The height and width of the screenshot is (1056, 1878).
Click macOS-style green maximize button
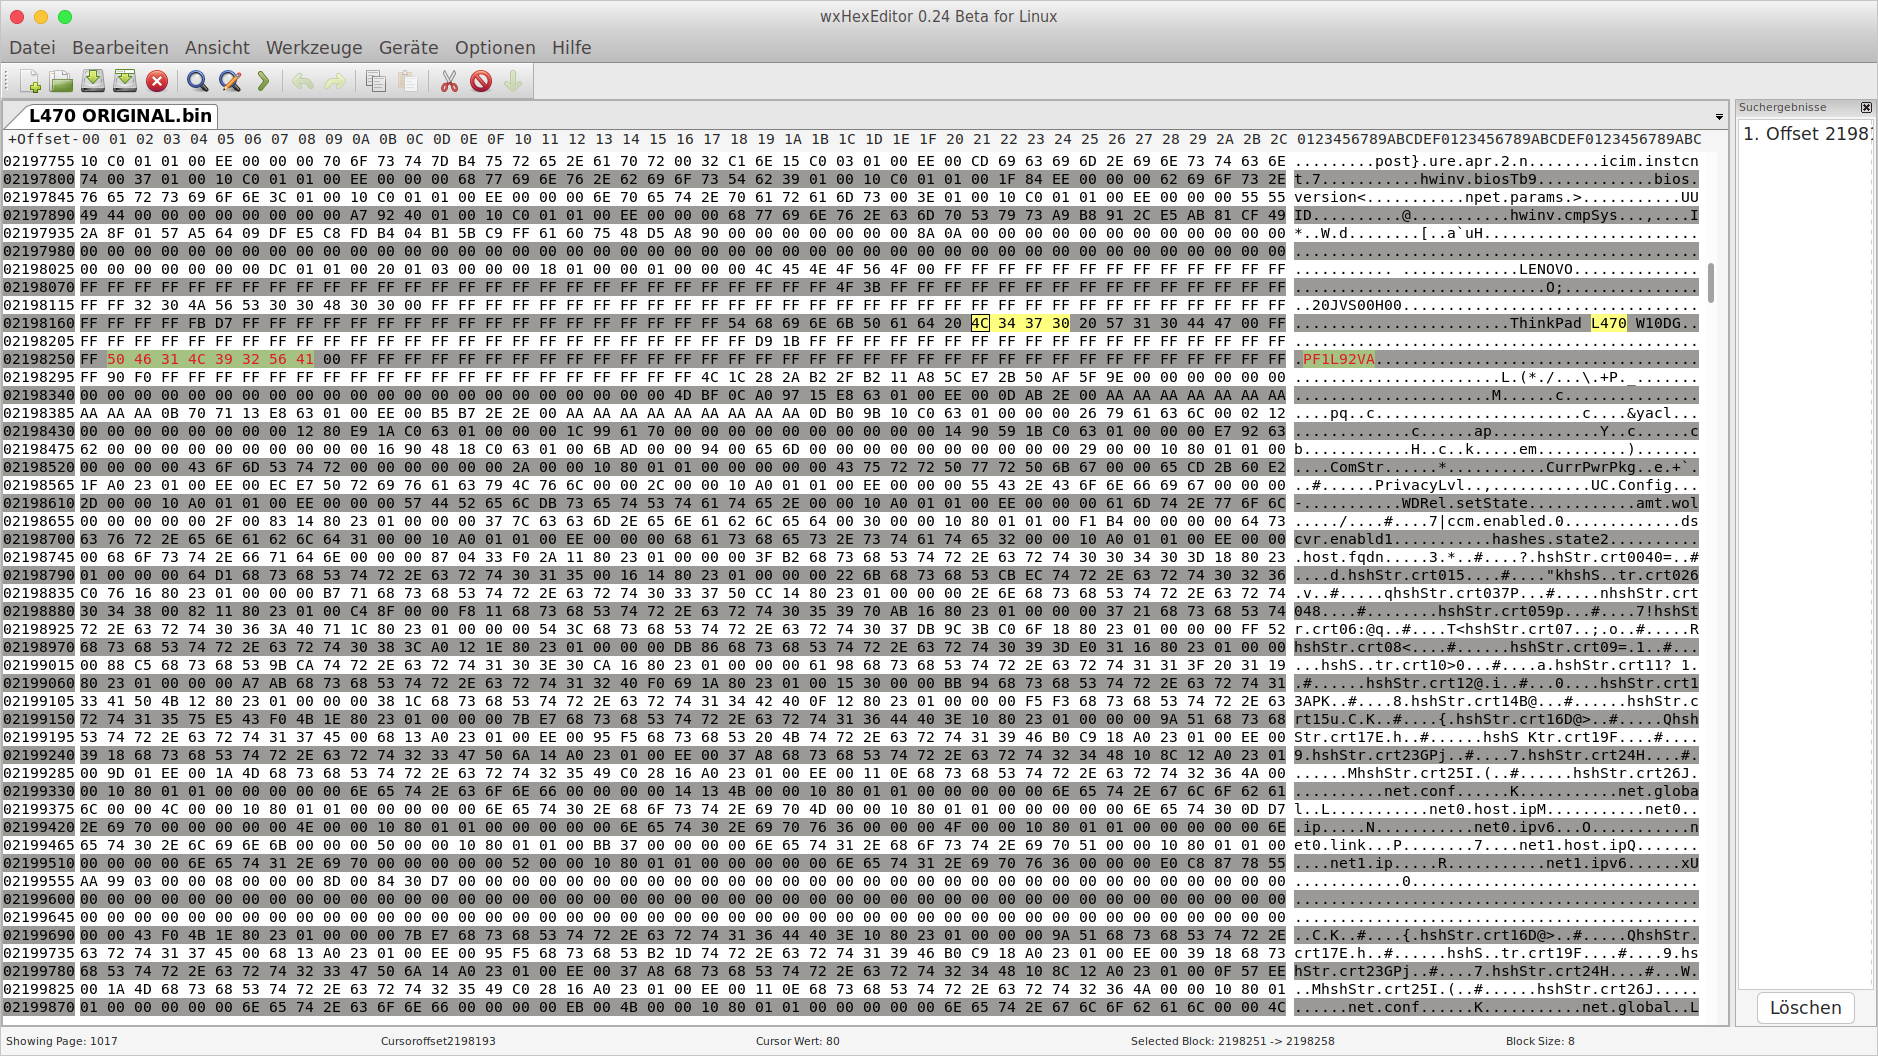(65, 16)
